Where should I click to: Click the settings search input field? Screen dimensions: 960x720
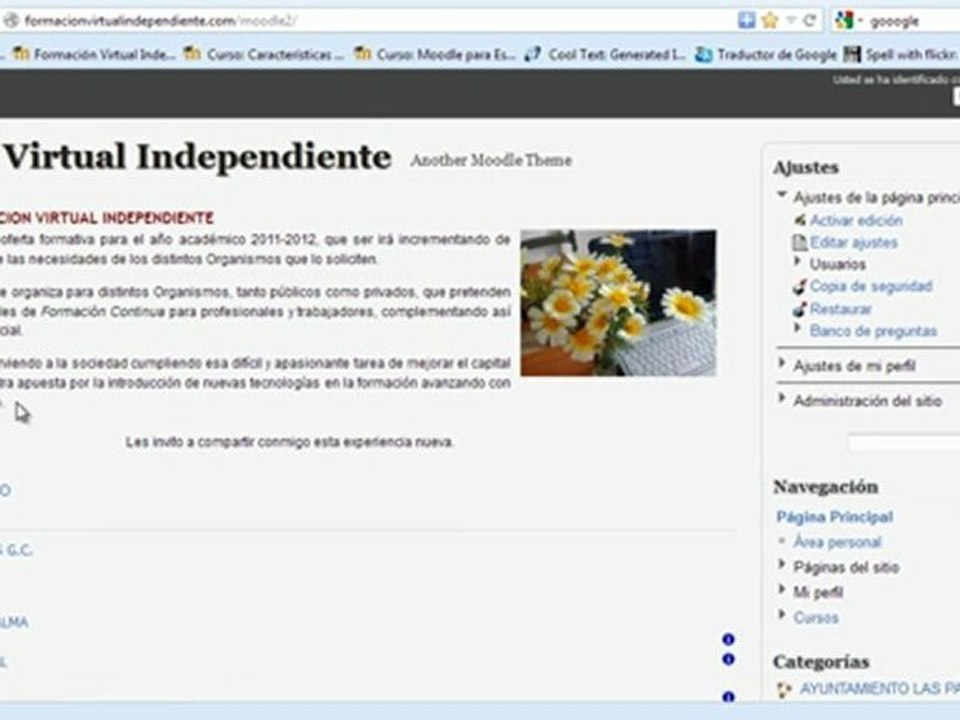(904, 443)
